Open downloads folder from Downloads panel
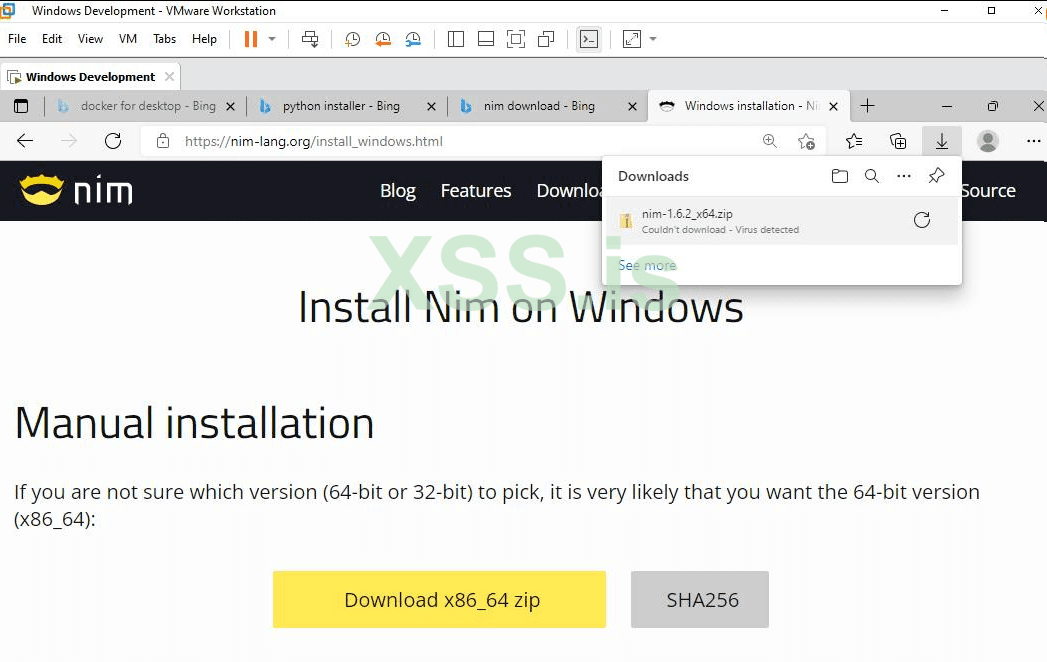The image size is (1047, 662). (840, 176)
